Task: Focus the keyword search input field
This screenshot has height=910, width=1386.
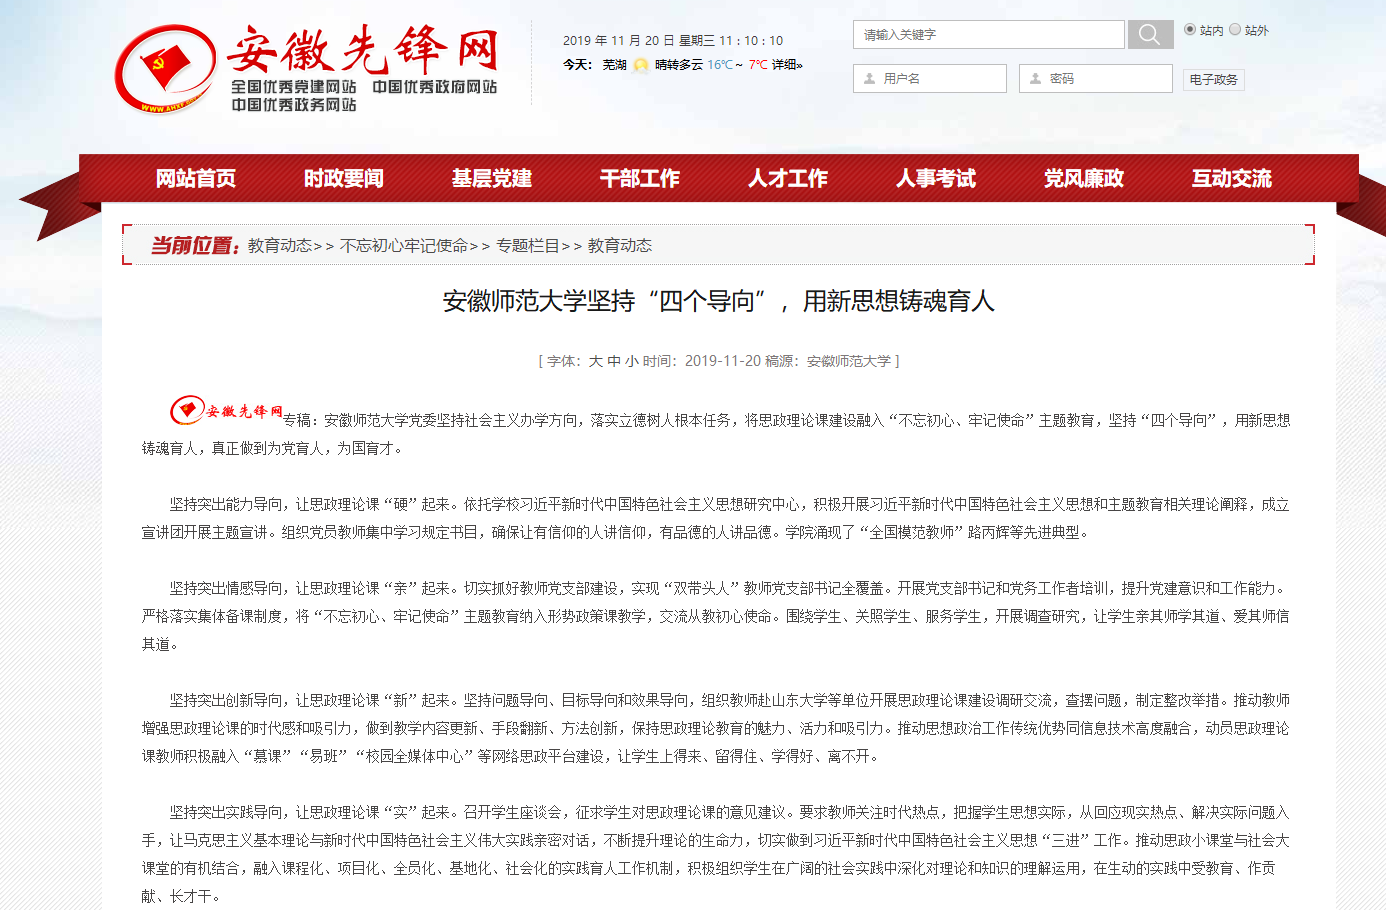Action: (x=989, y=35)
